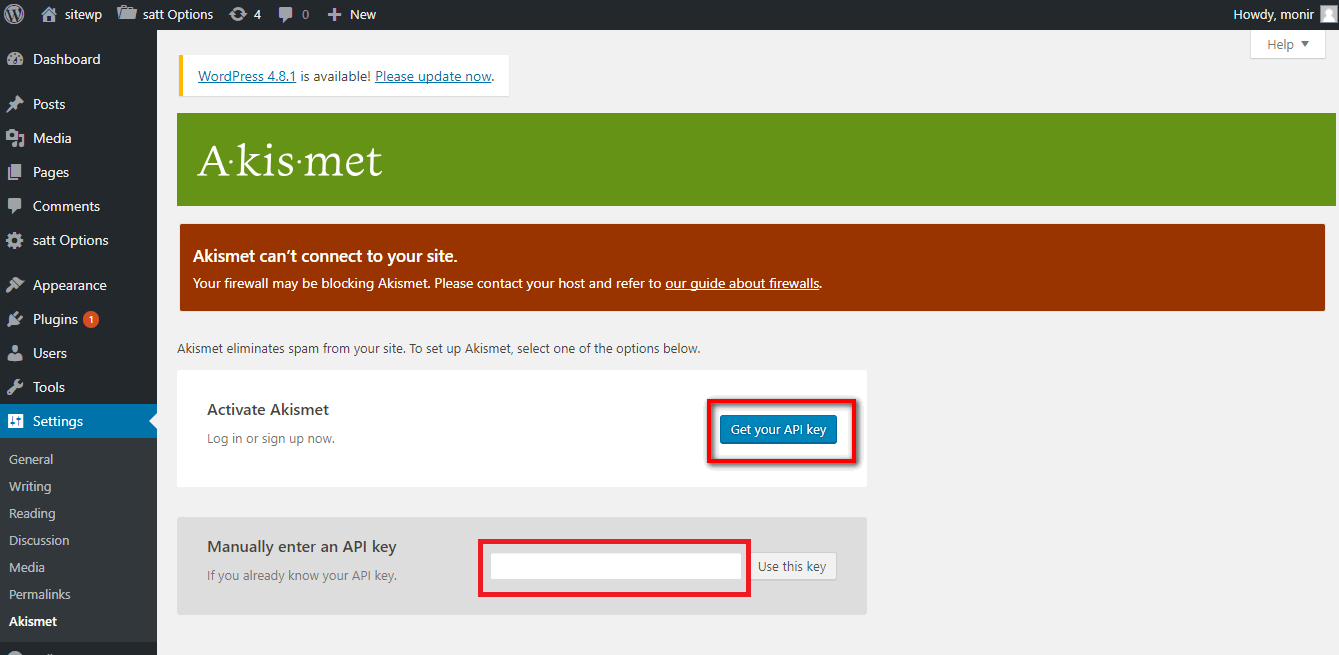Click the home icon beside sitewp

[x=49, y=14]
